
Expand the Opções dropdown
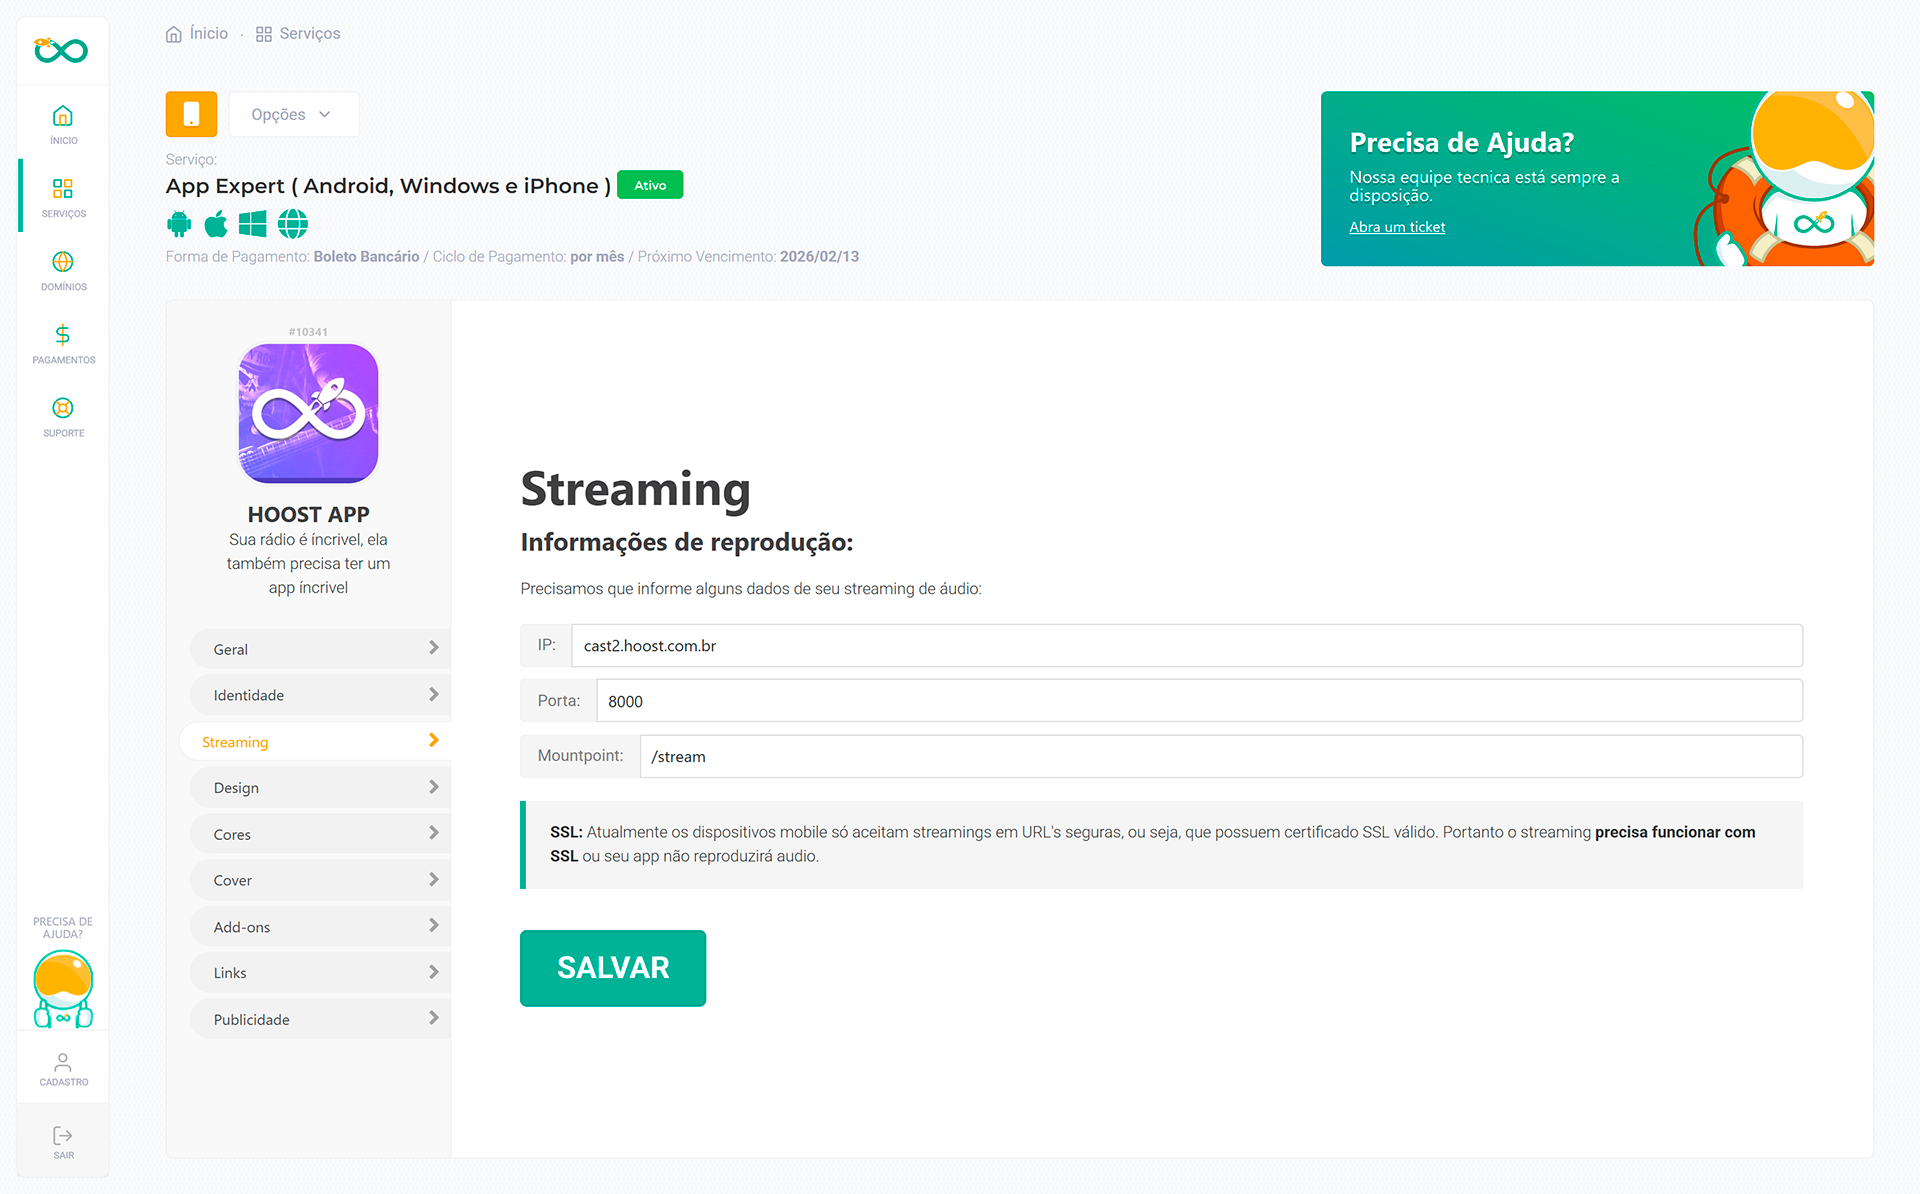point(292,114)
